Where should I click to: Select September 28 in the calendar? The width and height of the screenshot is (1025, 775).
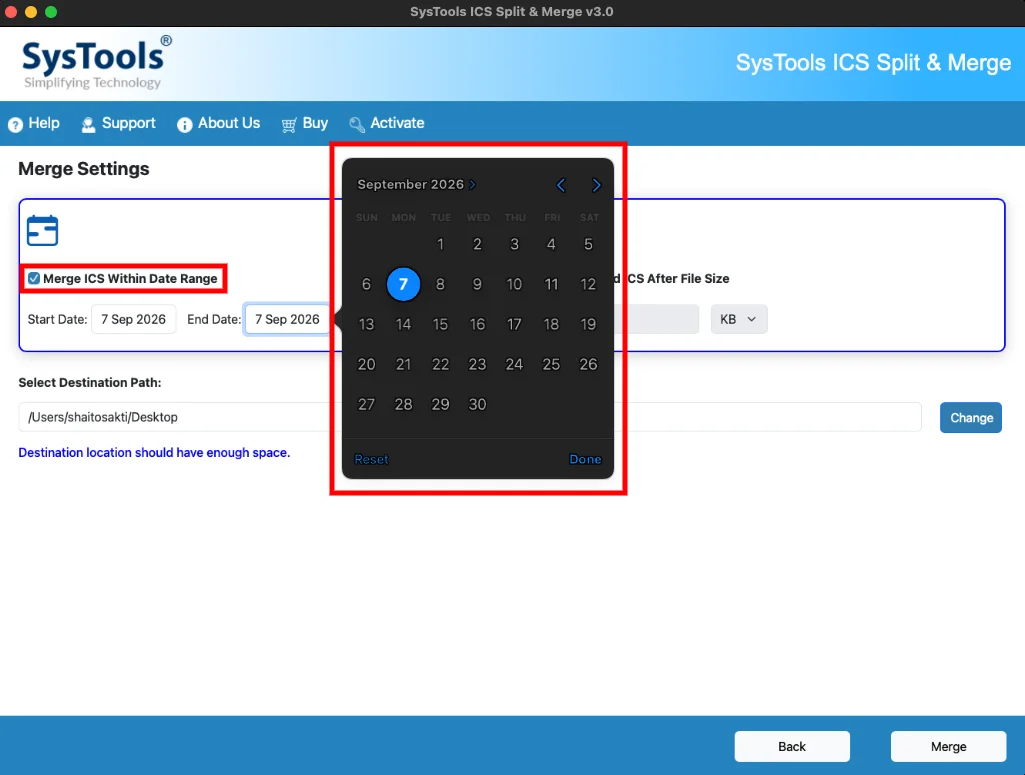(403, 404)
